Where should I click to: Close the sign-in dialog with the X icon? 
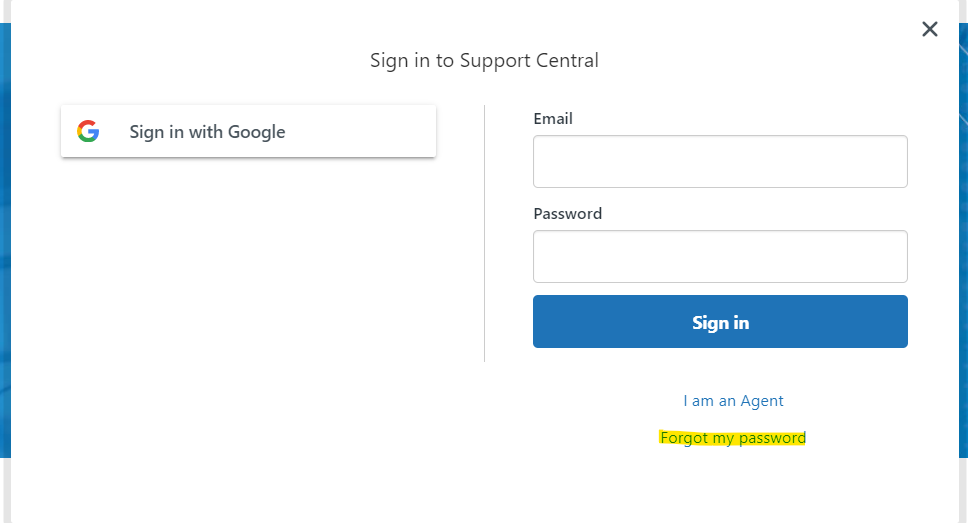[930, 29]
